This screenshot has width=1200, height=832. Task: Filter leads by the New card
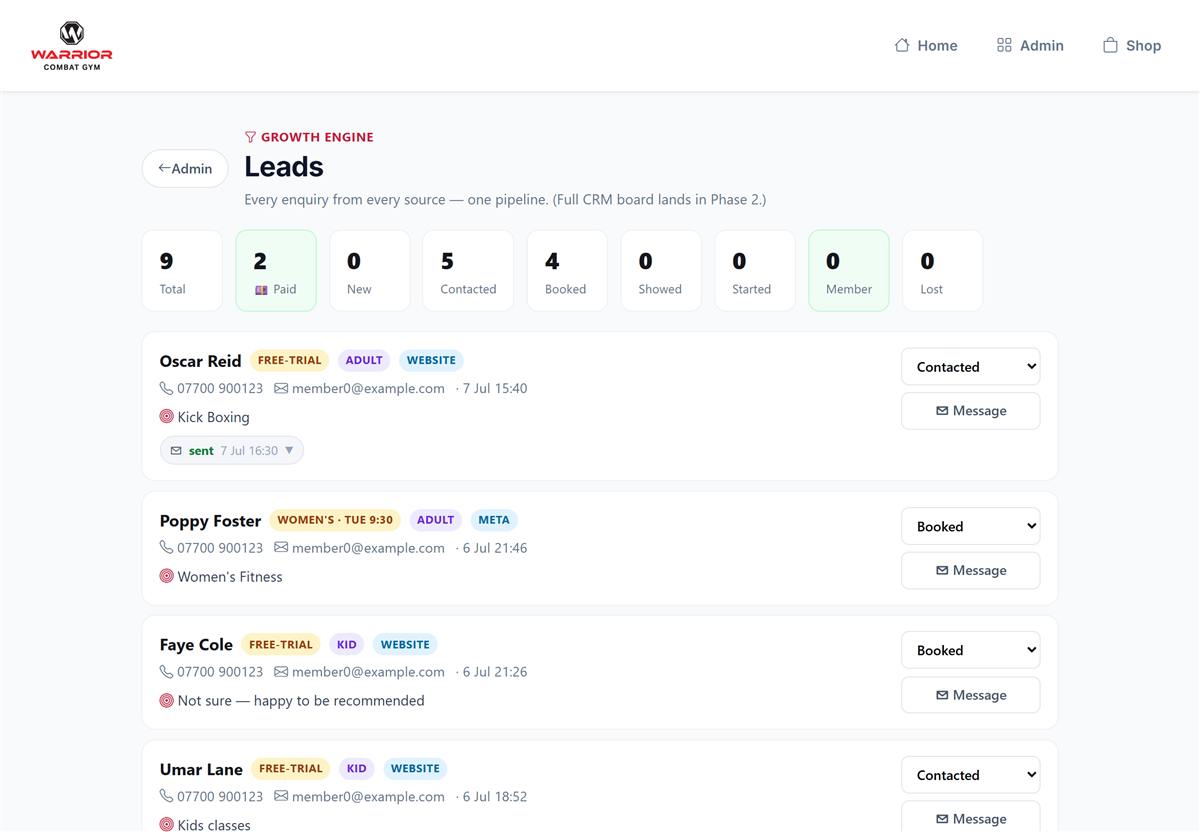[370, 271]
